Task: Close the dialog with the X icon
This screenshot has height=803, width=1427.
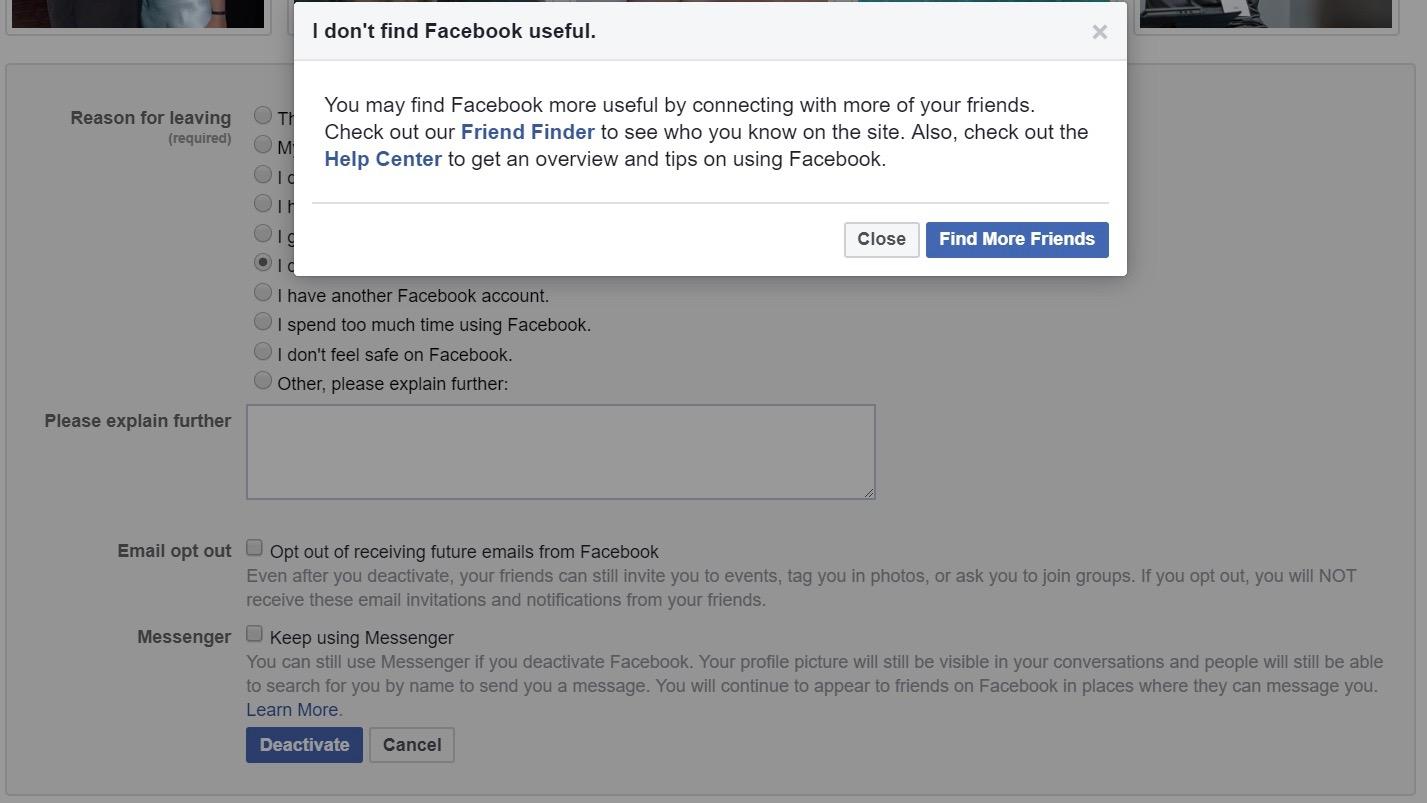Action: [x=1099, y=32]
